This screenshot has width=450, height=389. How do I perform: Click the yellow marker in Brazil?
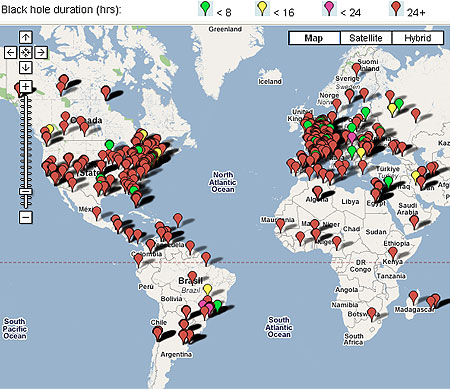207,289
